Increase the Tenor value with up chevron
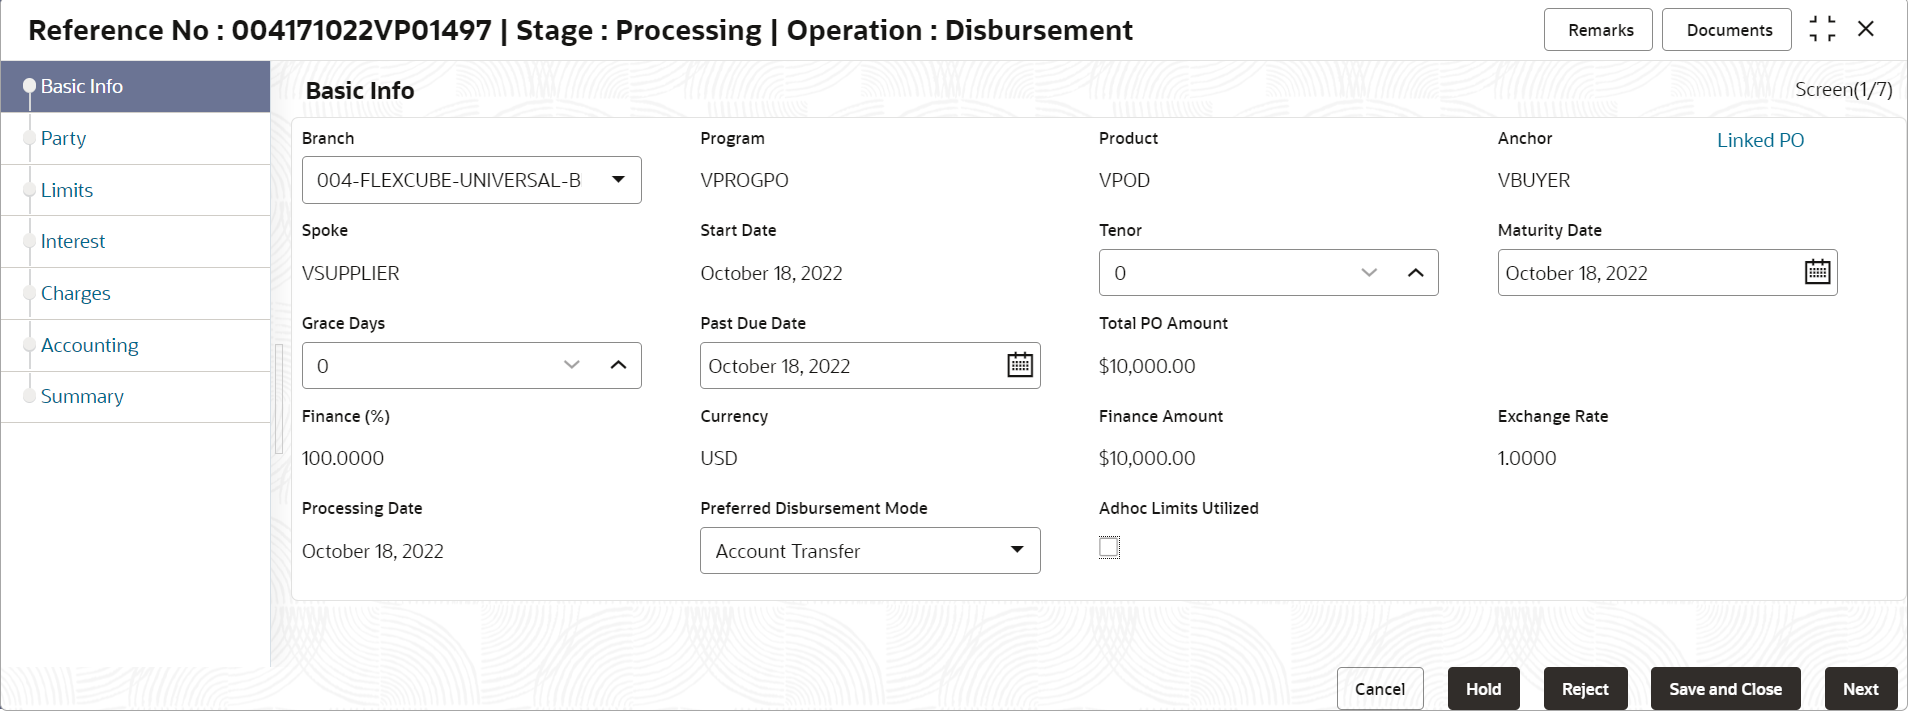1908x711 pixels. pyautogui.click(x=1415, y=273)
